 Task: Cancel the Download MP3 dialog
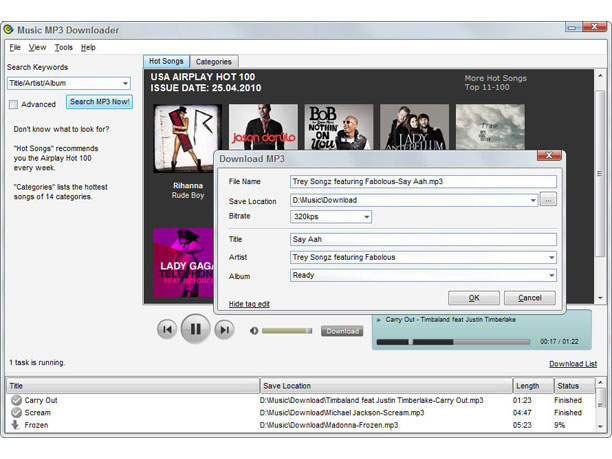[x=530, y=298]
